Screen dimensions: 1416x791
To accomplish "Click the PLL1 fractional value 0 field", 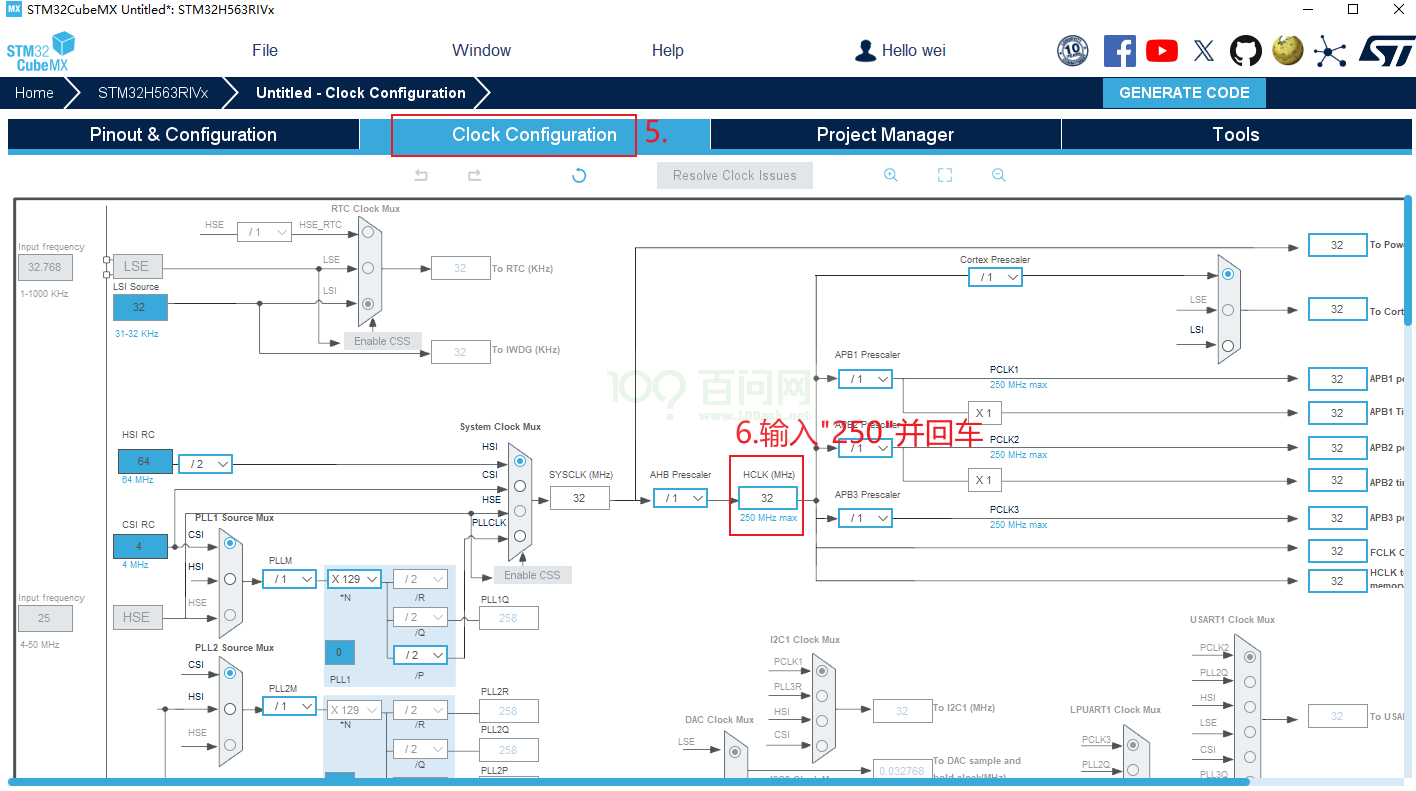I will click(x=339, y=652).
